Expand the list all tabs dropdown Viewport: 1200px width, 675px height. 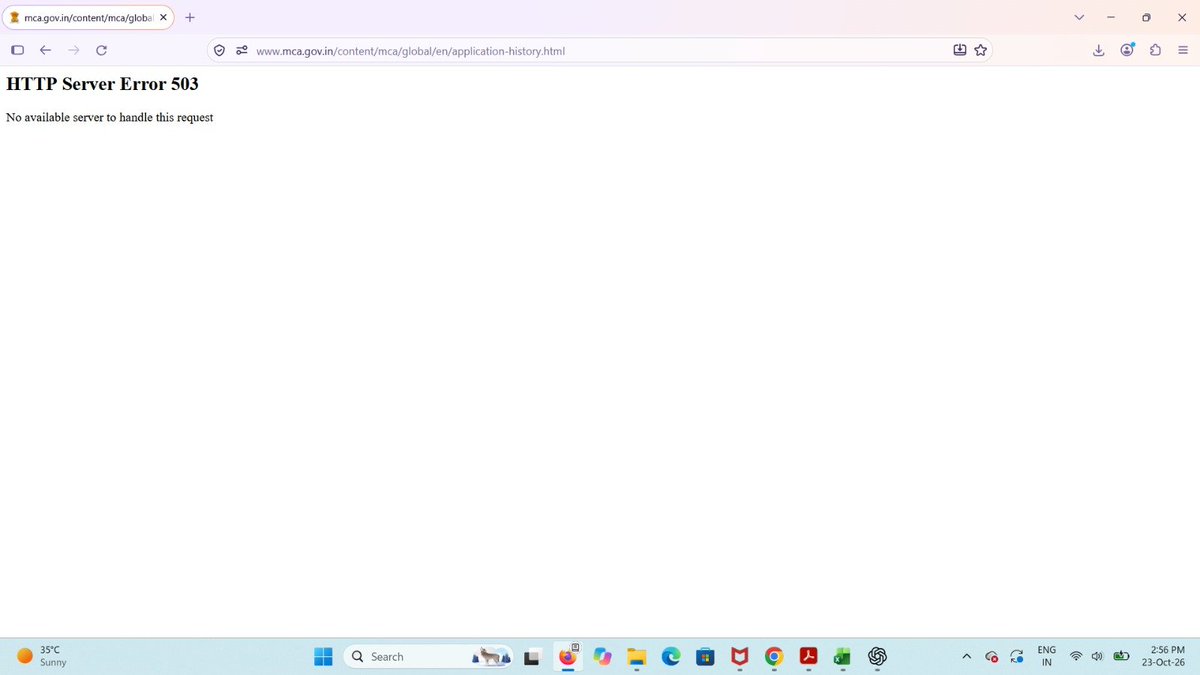point(1078,17)
